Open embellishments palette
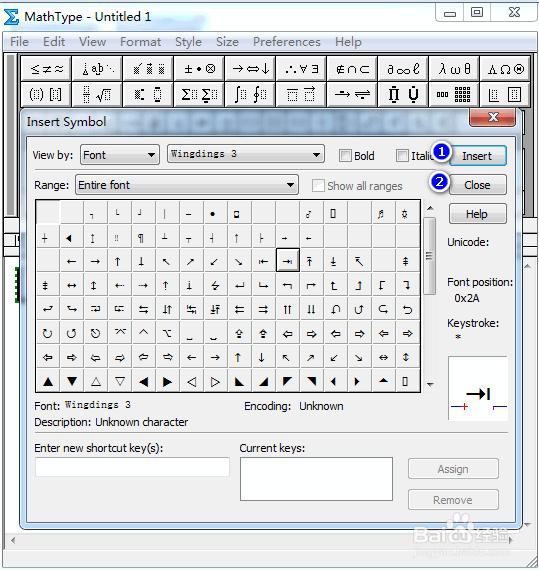 click(148, 68)
